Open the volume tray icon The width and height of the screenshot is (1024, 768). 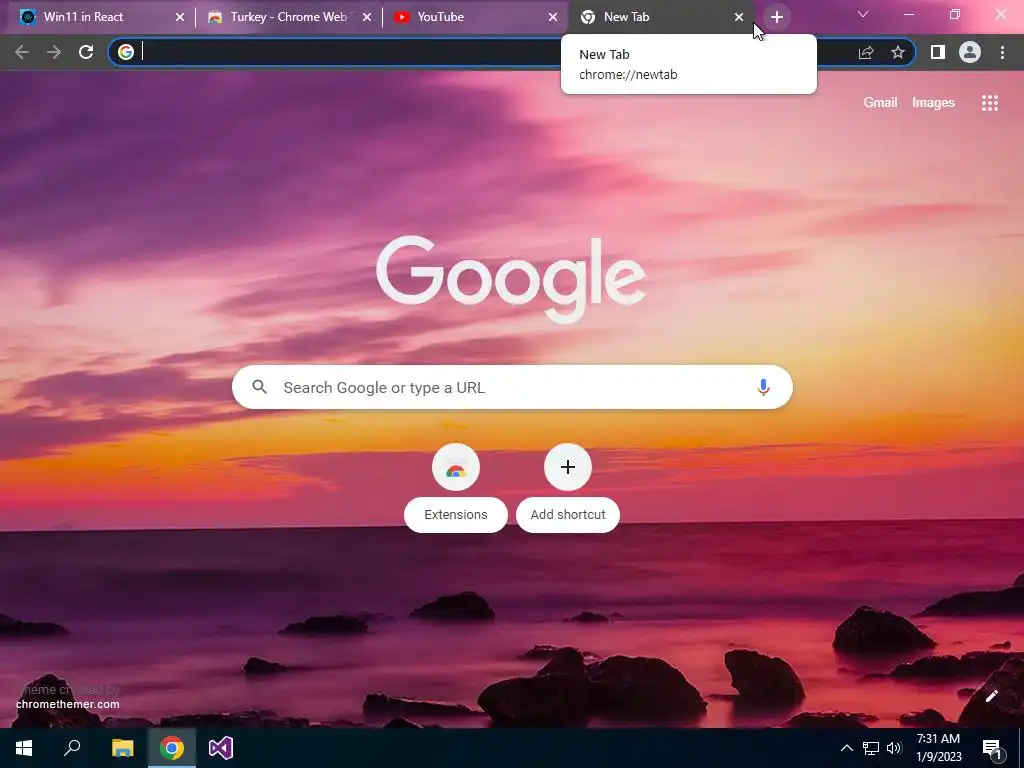[894, 748]
